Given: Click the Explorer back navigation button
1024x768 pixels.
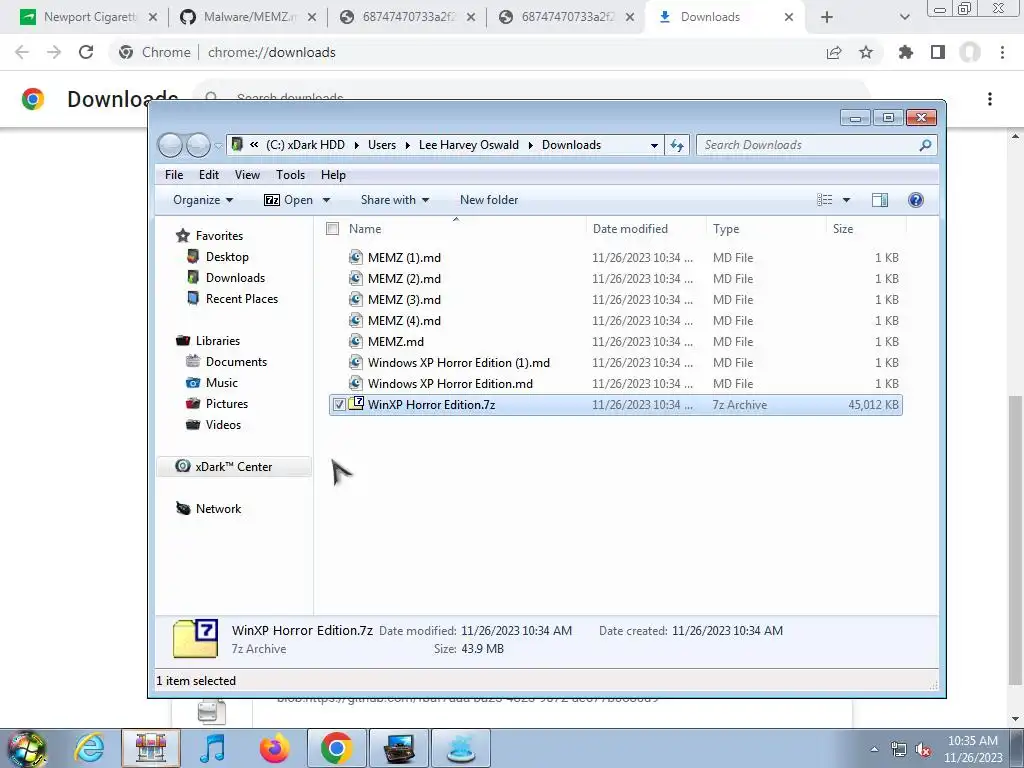Looking at the screenshot, I should [x=170, y=145].
